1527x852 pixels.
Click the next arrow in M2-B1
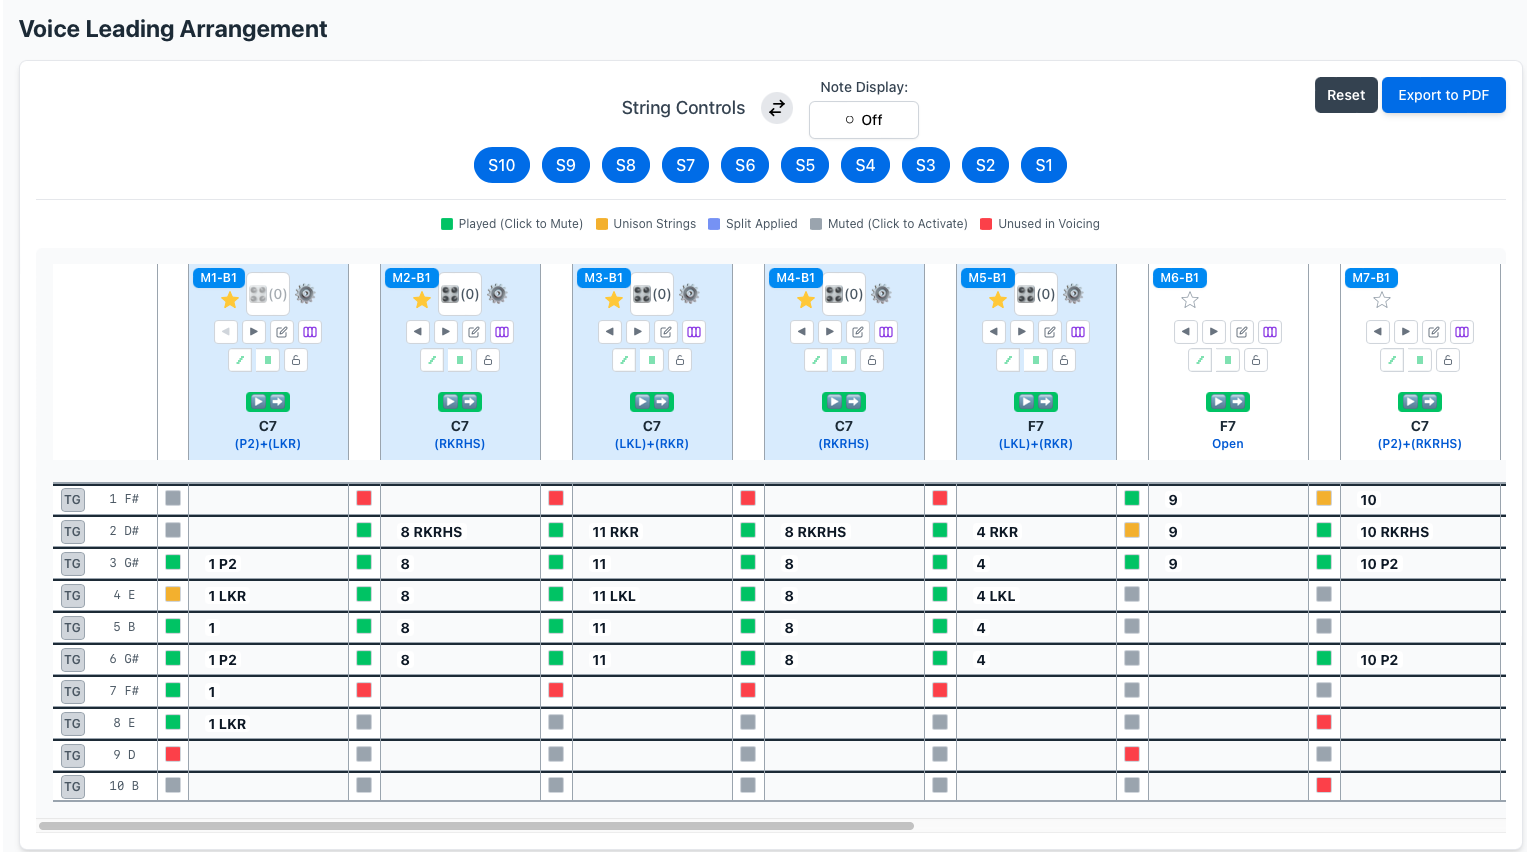pos(446,332)
